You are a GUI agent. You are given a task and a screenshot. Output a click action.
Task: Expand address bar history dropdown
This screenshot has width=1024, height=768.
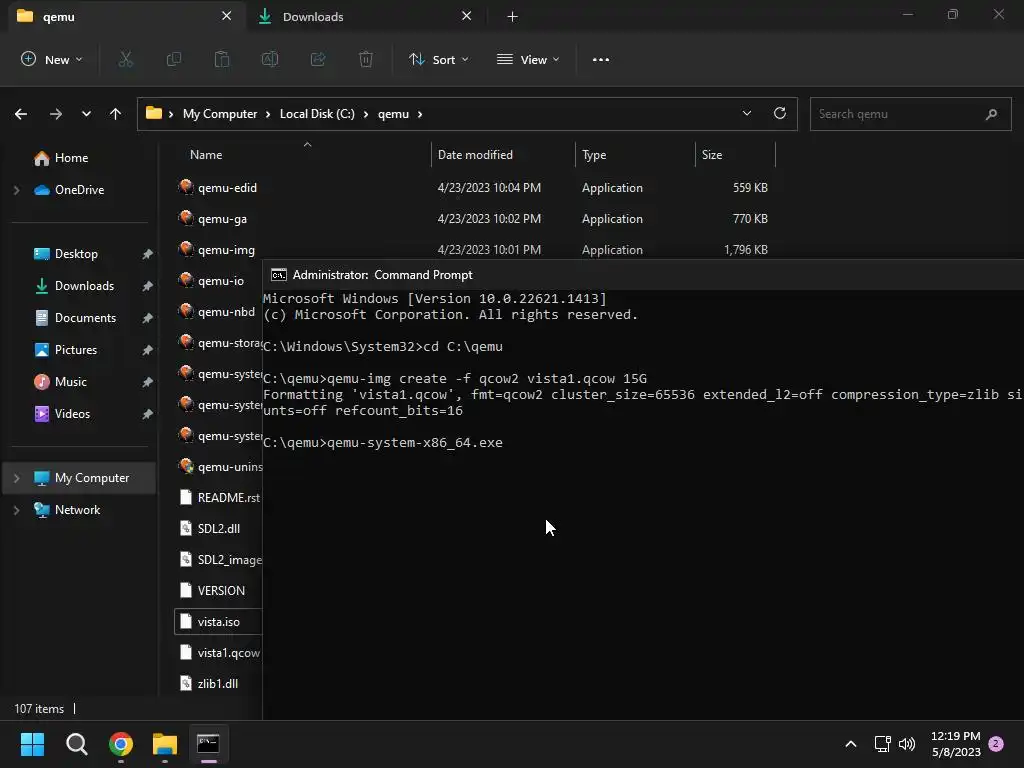click(746, 113)
